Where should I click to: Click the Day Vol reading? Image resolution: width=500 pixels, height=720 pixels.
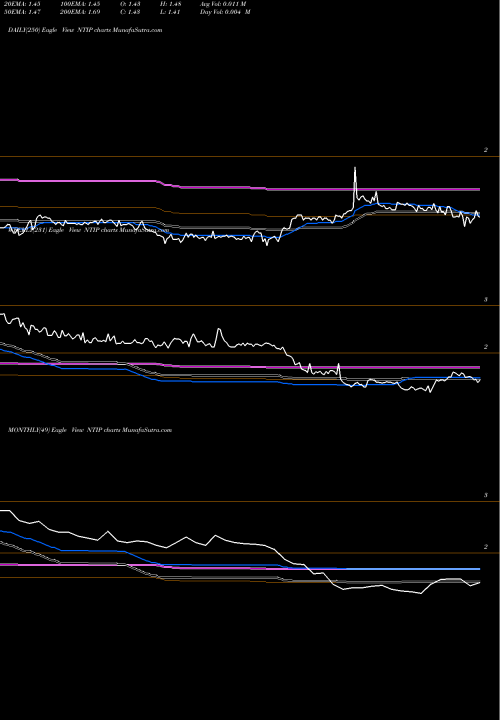[x=225, y=12]
